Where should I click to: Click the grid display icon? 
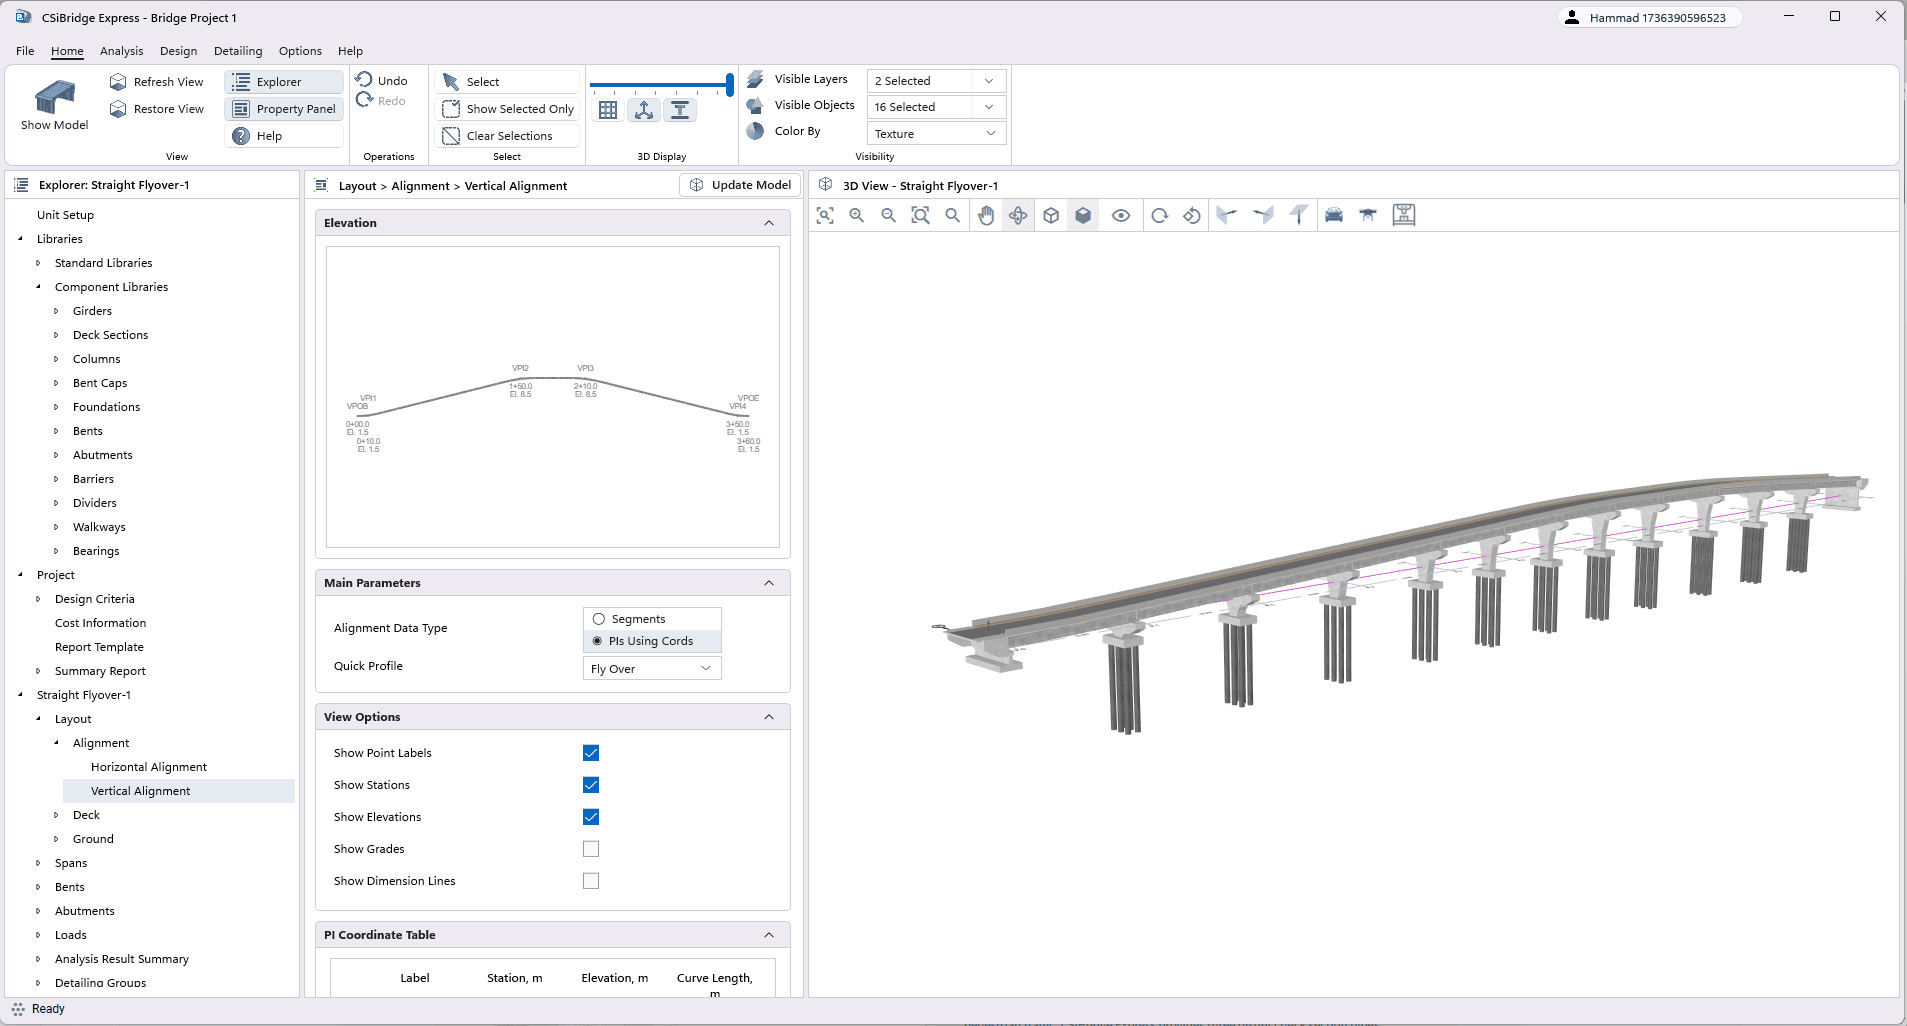point(608,110)
